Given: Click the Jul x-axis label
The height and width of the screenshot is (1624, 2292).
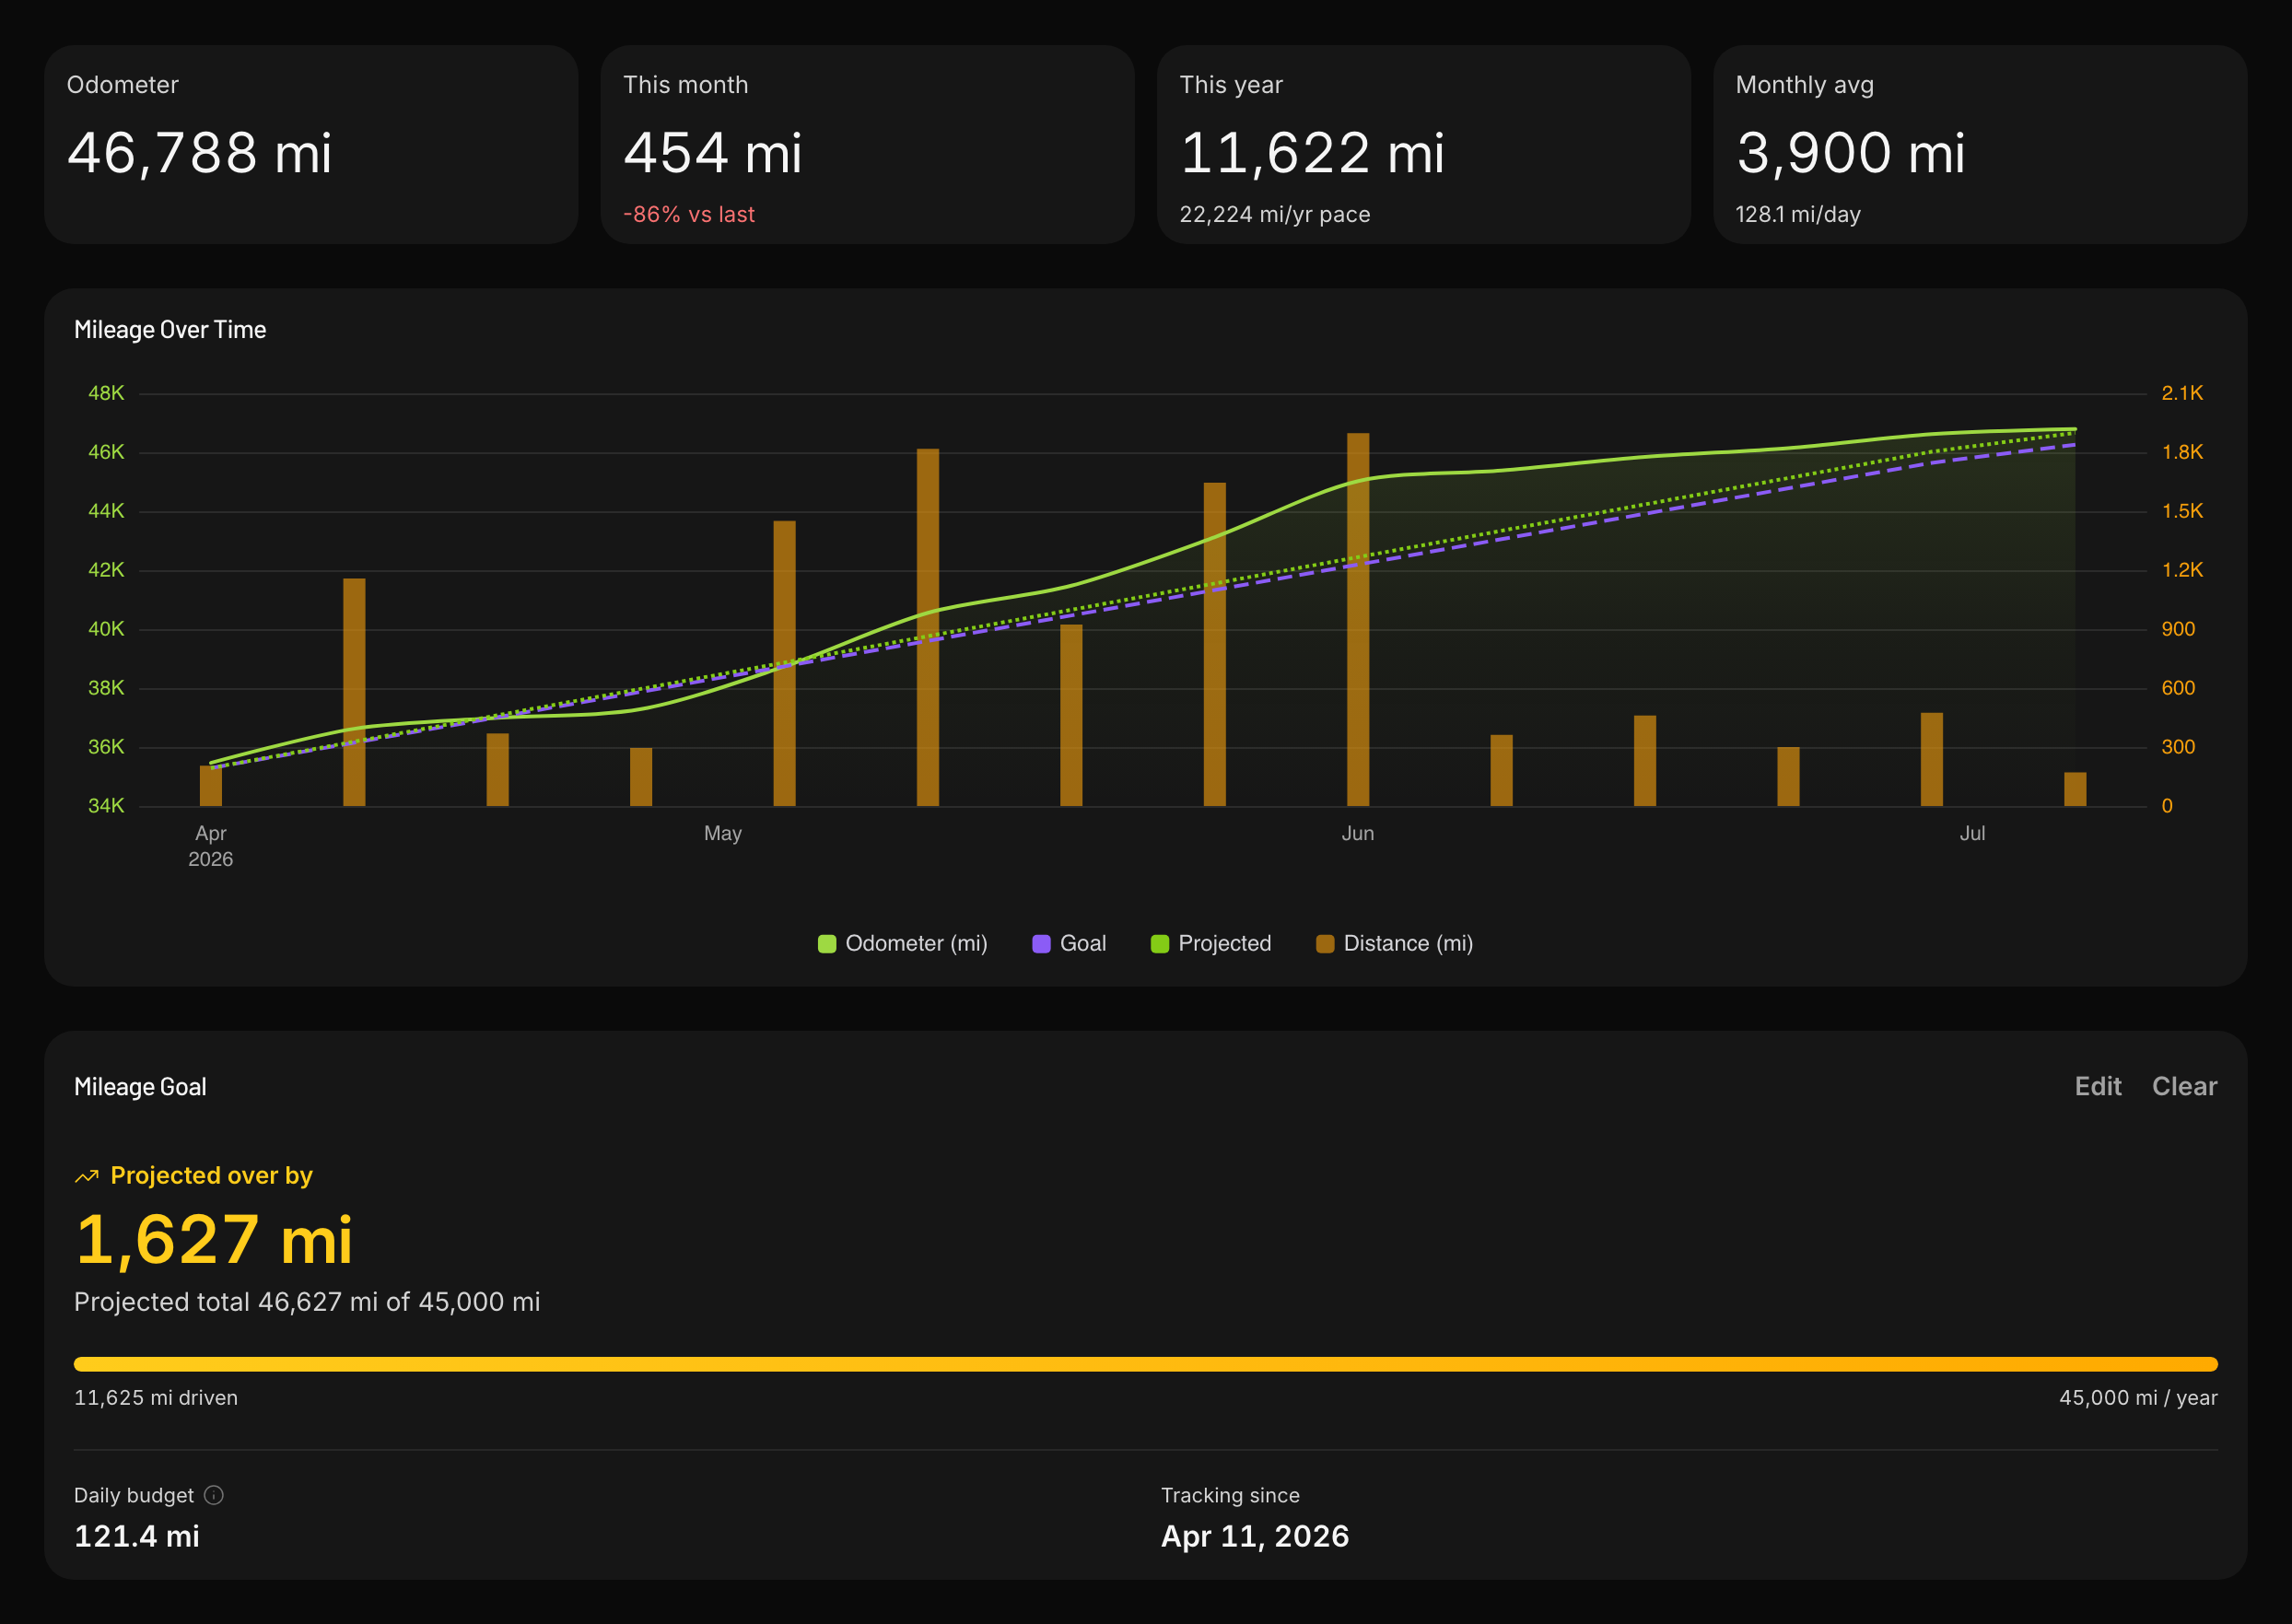Looking at the screenshot, I should 1972,833.
